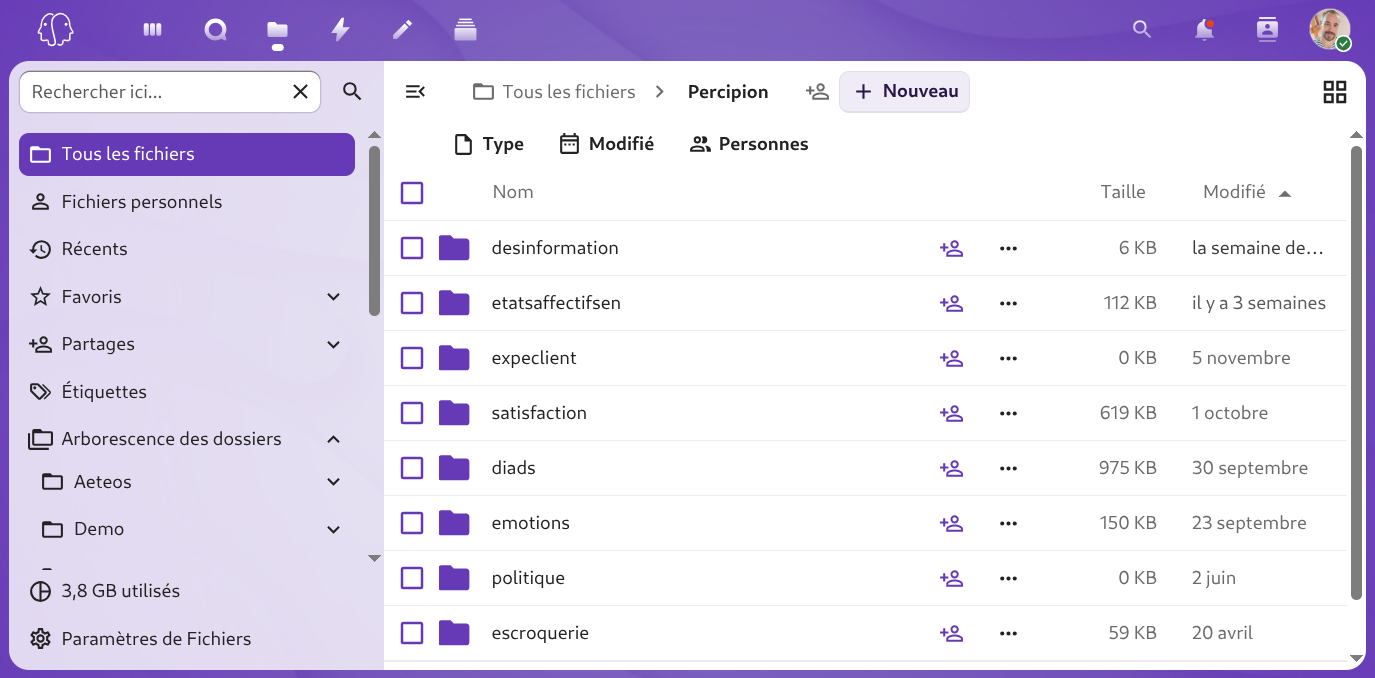Open the Contacts icon in header
Image resolution: width=1375 pixels, height=678 pixels.
pos(1267,30)
